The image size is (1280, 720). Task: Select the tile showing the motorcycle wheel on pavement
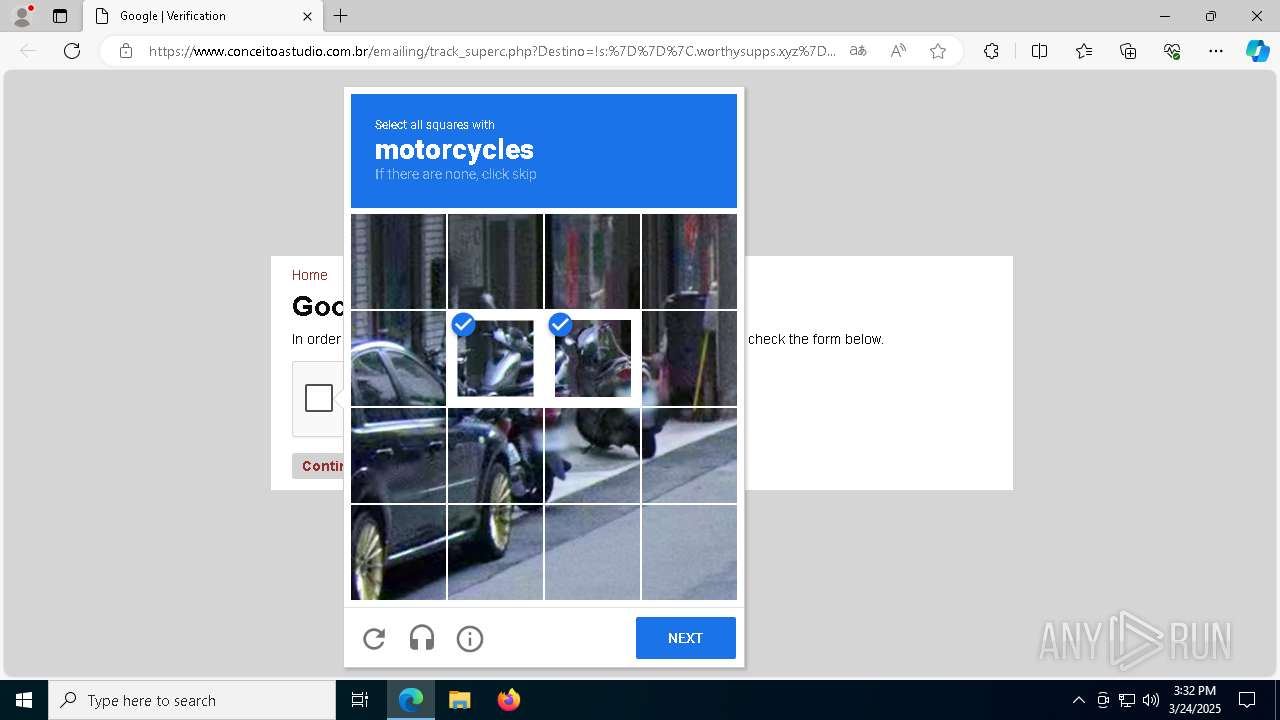click(593, 455)
